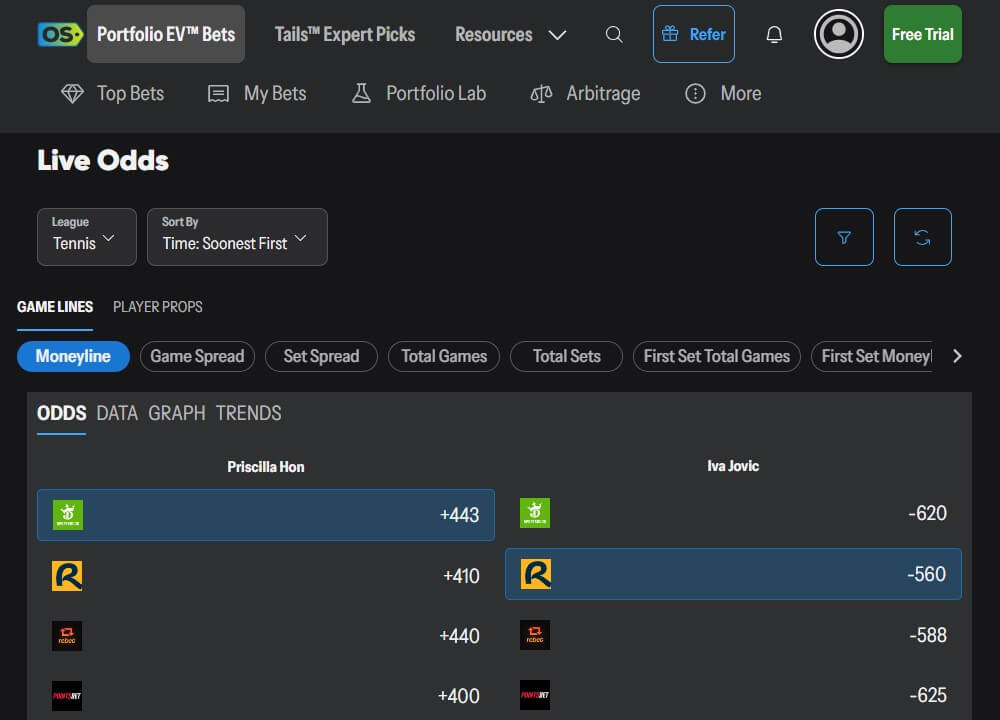Expand the League Tennis dropdown
The height and width of the screenshot is (720, 1000).
tap(86, 237)
